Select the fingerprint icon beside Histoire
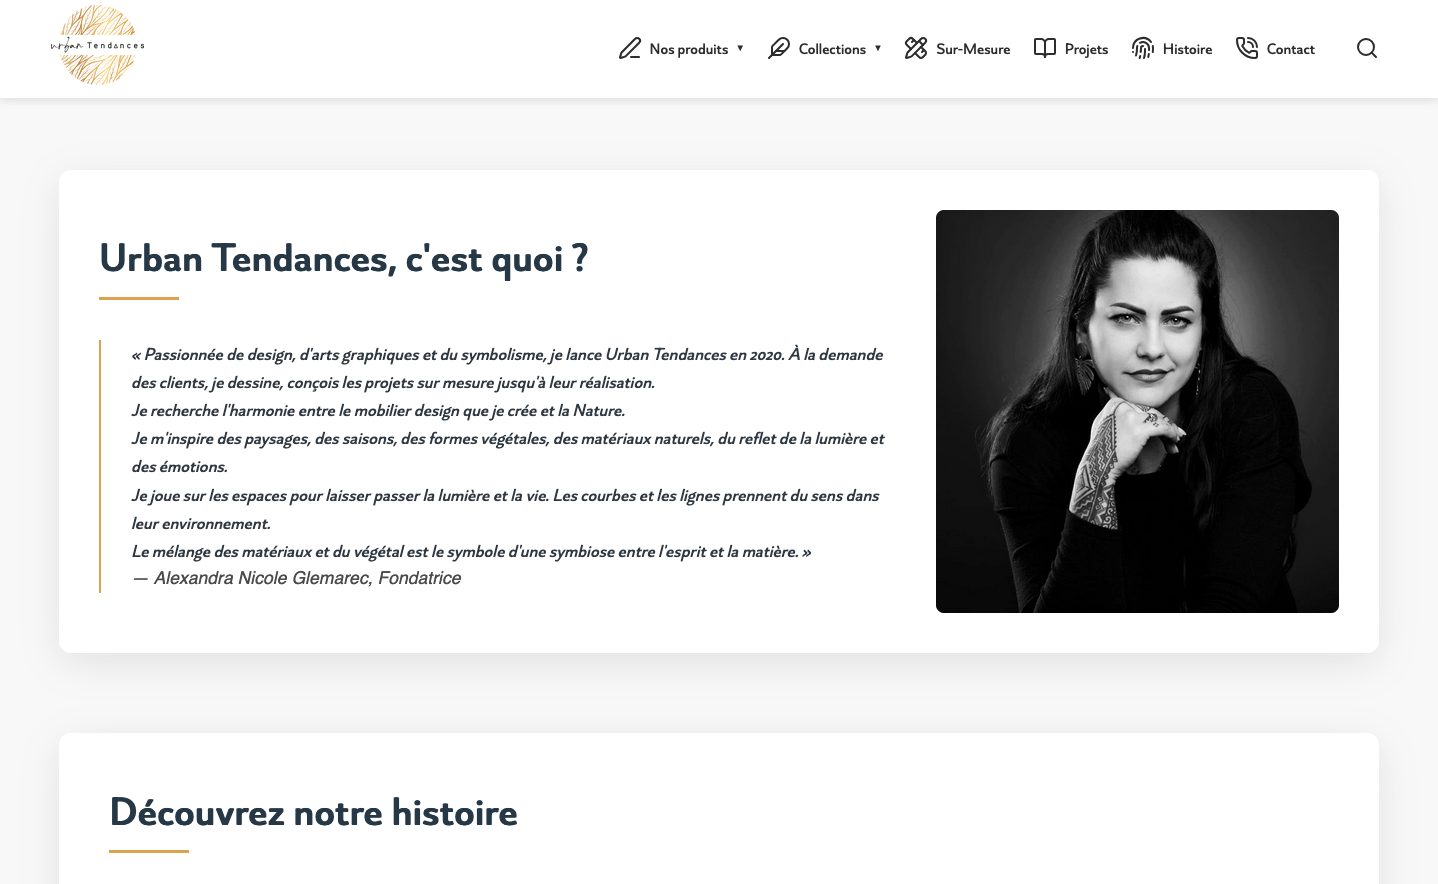The width and height of the screenshot is (1438, 884). click(1142, 47)
